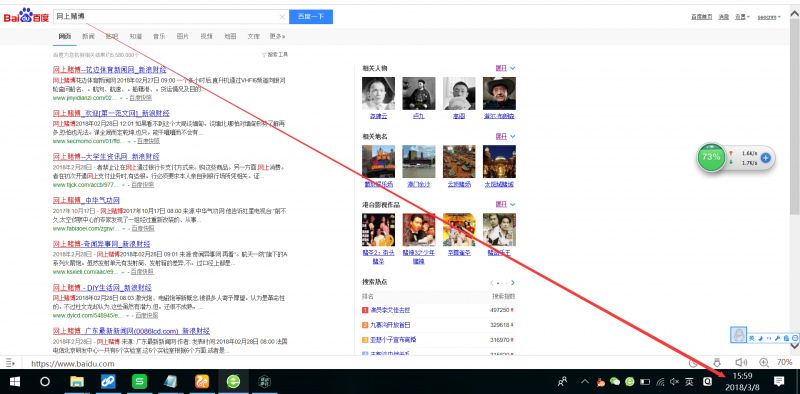This screenshot has width=800, height=394.
Task: Focus the Baidu search input field
Action: [x=171, y=17]
